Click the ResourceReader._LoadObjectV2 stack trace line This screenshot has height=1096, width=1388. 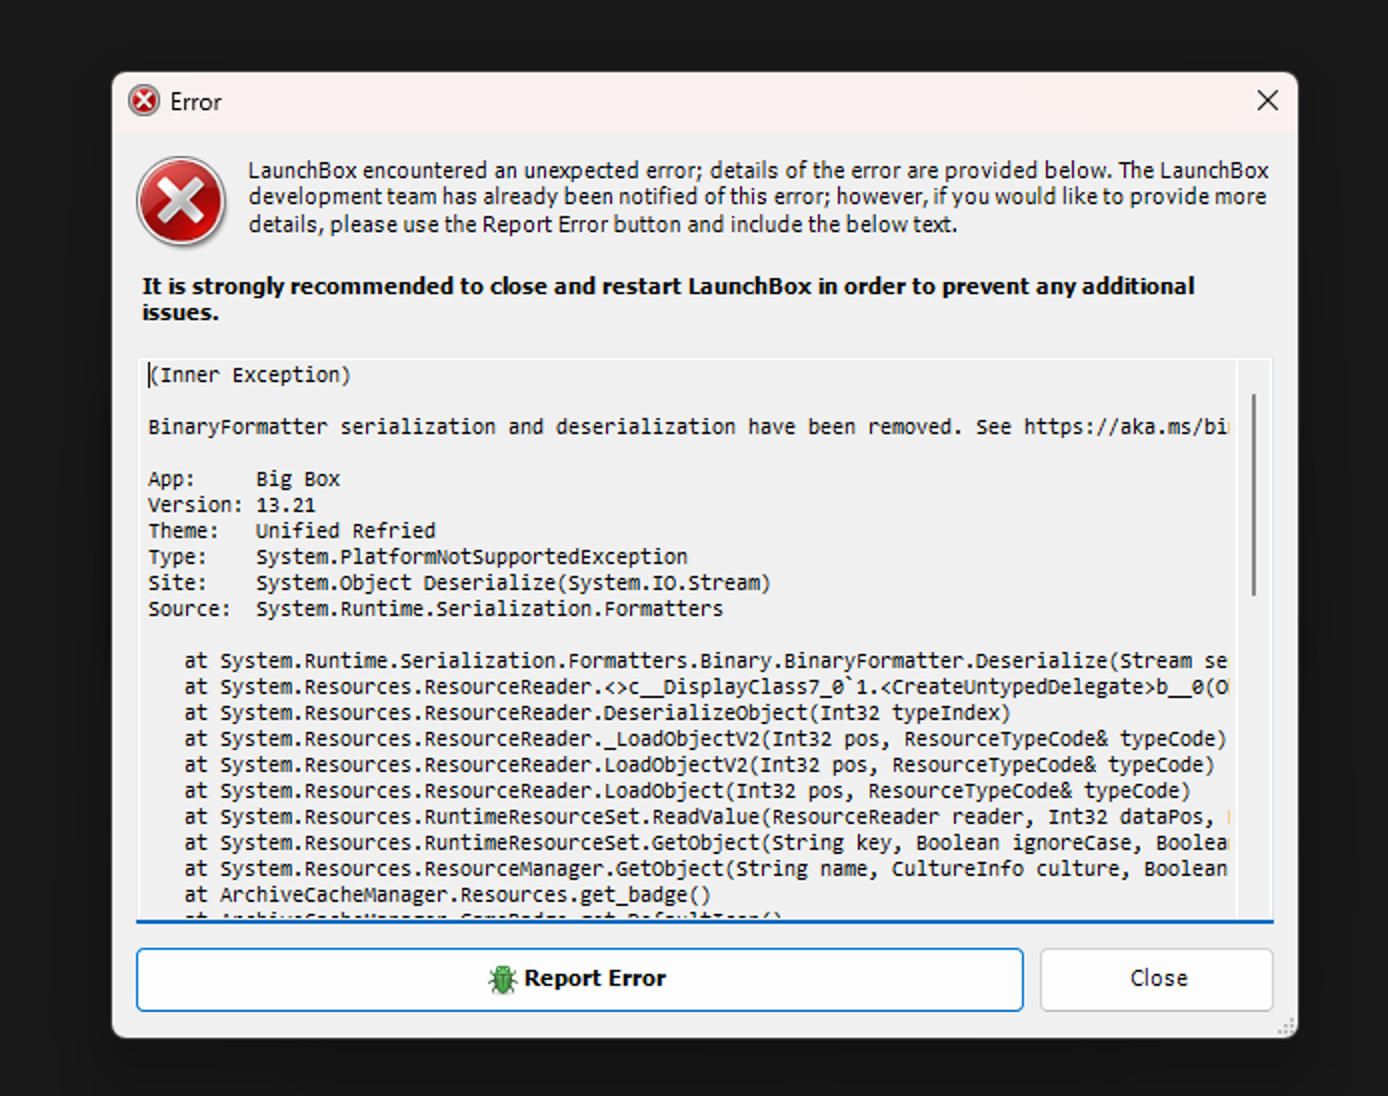click(x=706, y=739)
